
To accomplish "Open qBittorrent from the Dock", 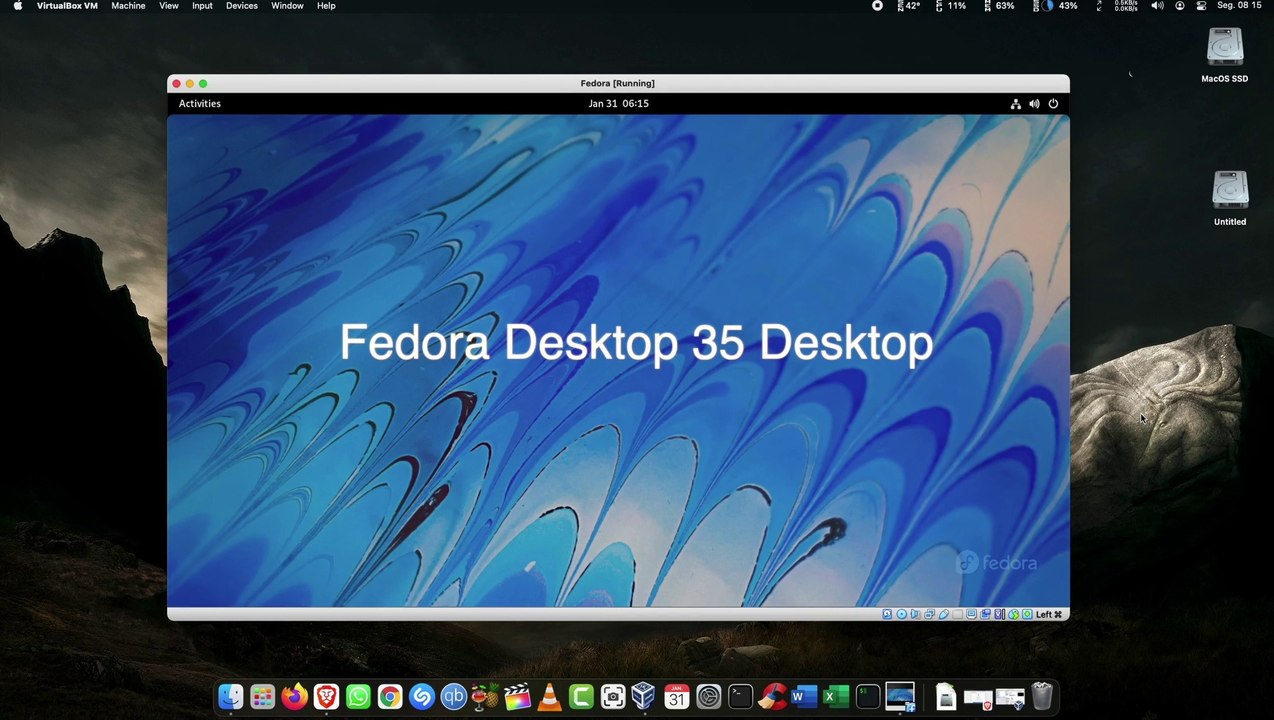I will (453, 697).
